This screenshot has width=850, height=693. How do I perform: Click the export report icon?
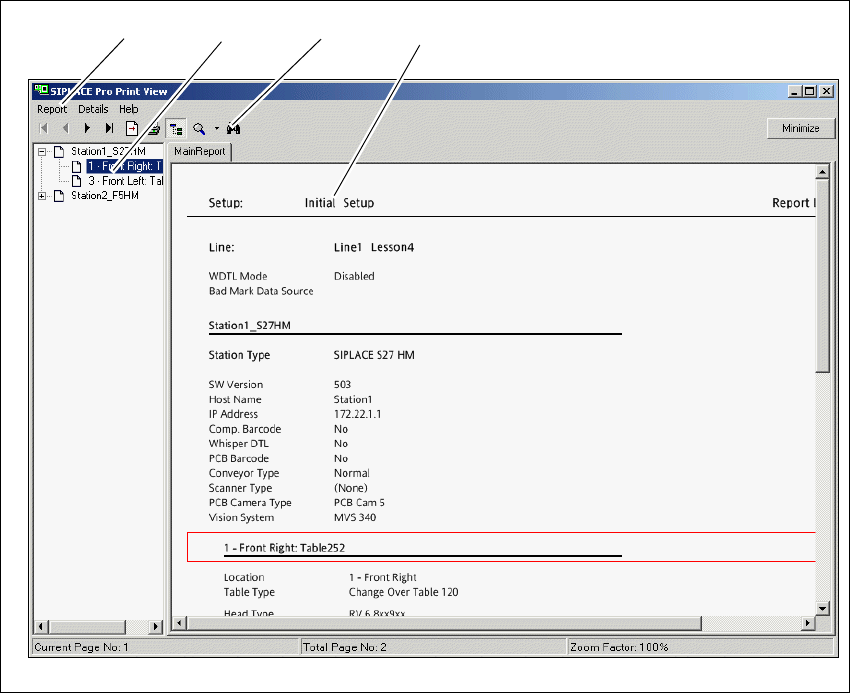[x=131, y=129]
